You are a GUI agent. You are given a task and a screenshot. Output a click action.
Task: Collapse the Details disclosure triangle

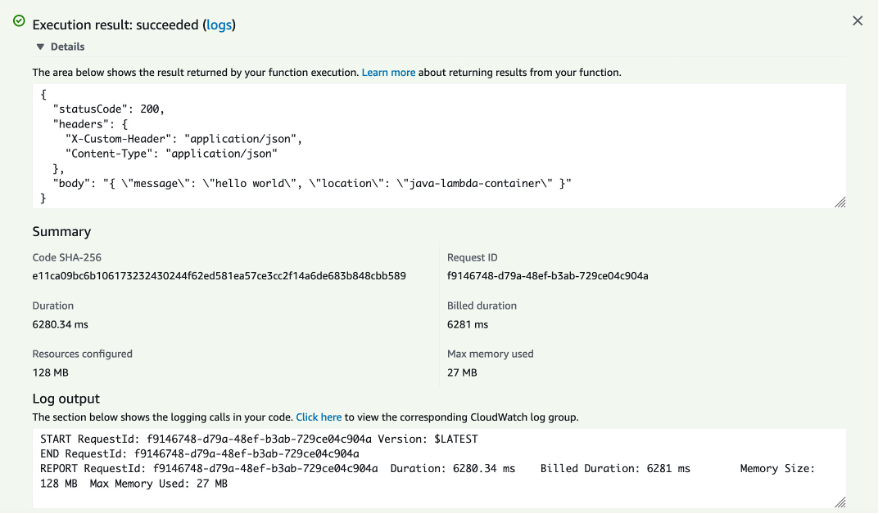tap(41, 47)
